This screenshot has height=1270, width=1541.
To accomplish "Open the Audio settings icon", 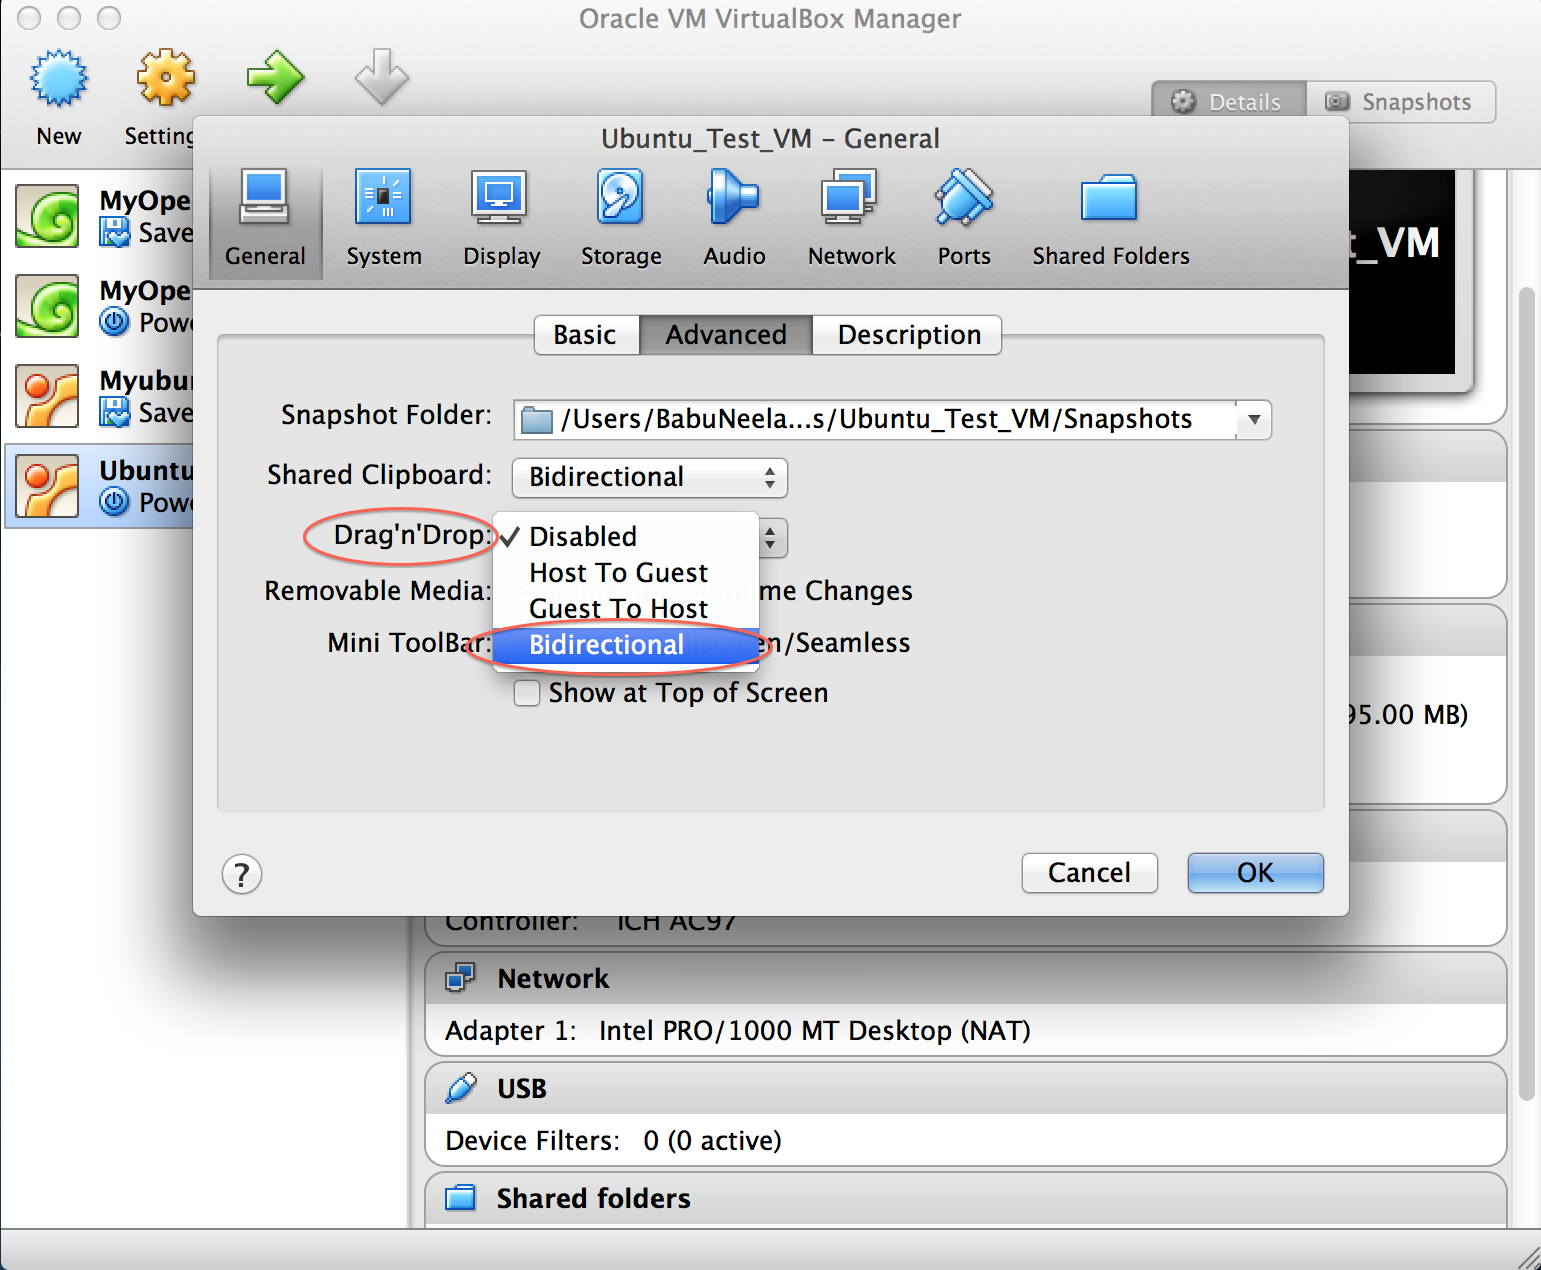I will 733,215.
